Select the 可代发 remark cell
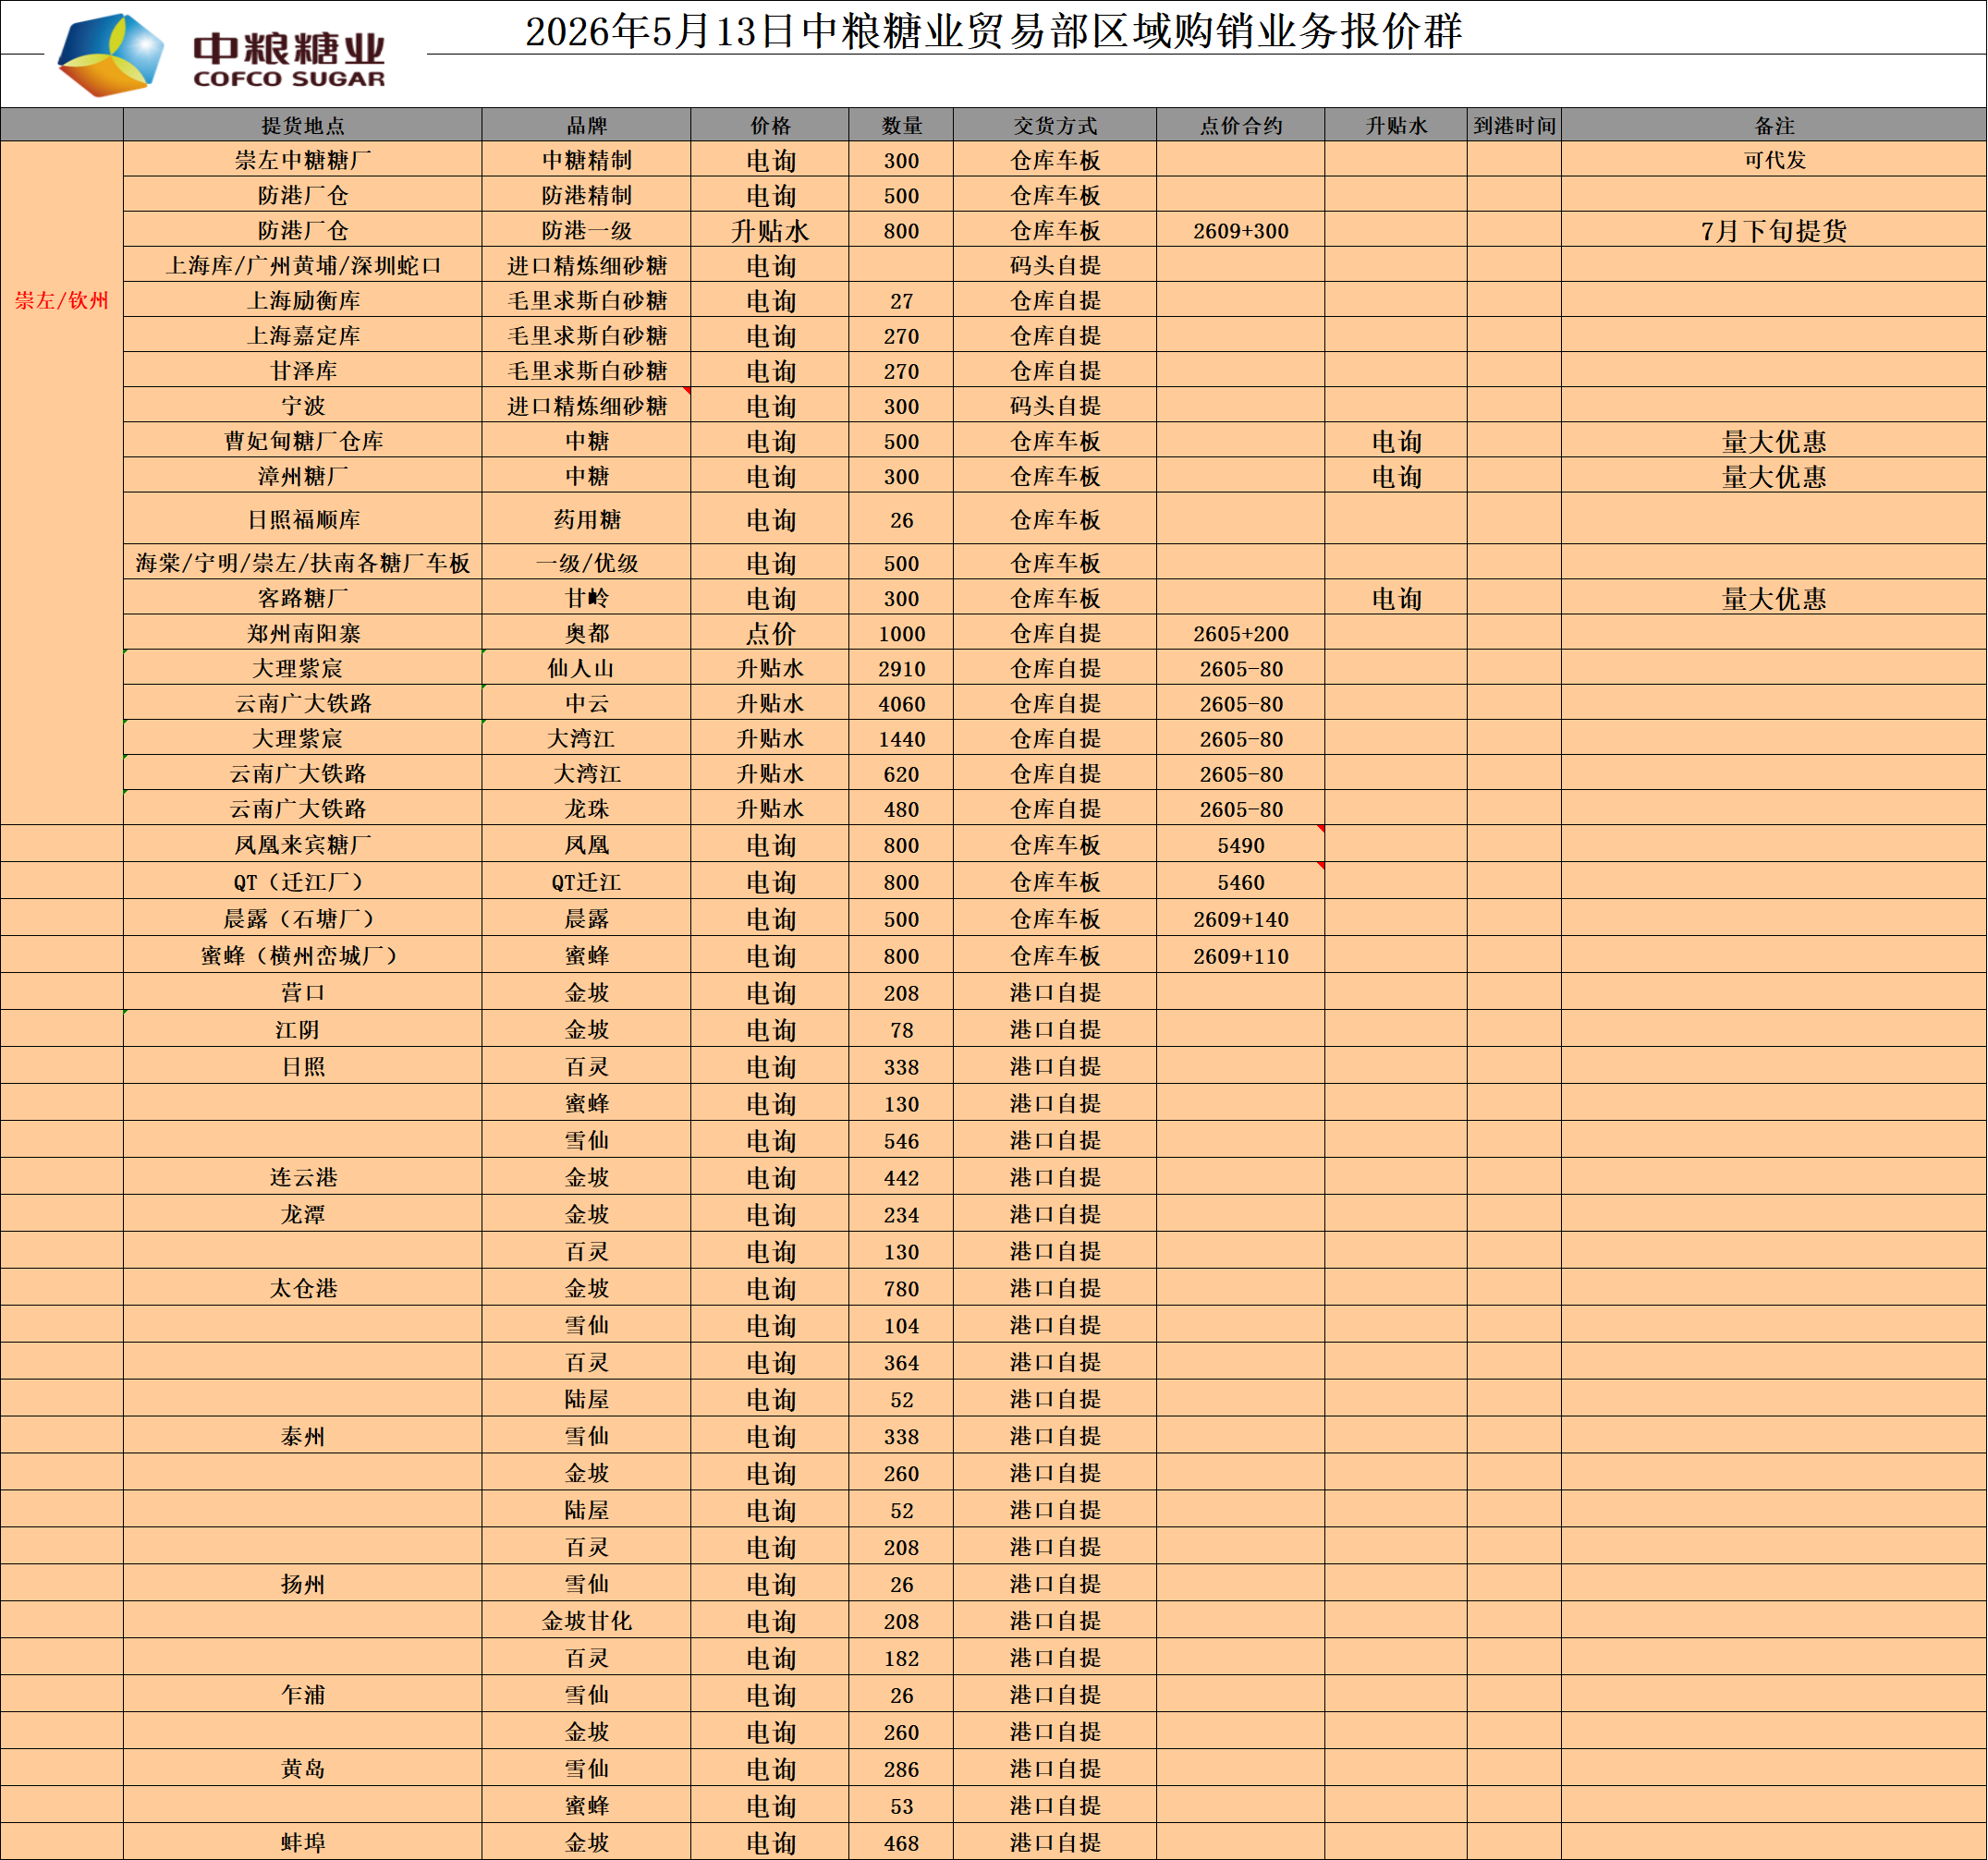 point(1774,160)
